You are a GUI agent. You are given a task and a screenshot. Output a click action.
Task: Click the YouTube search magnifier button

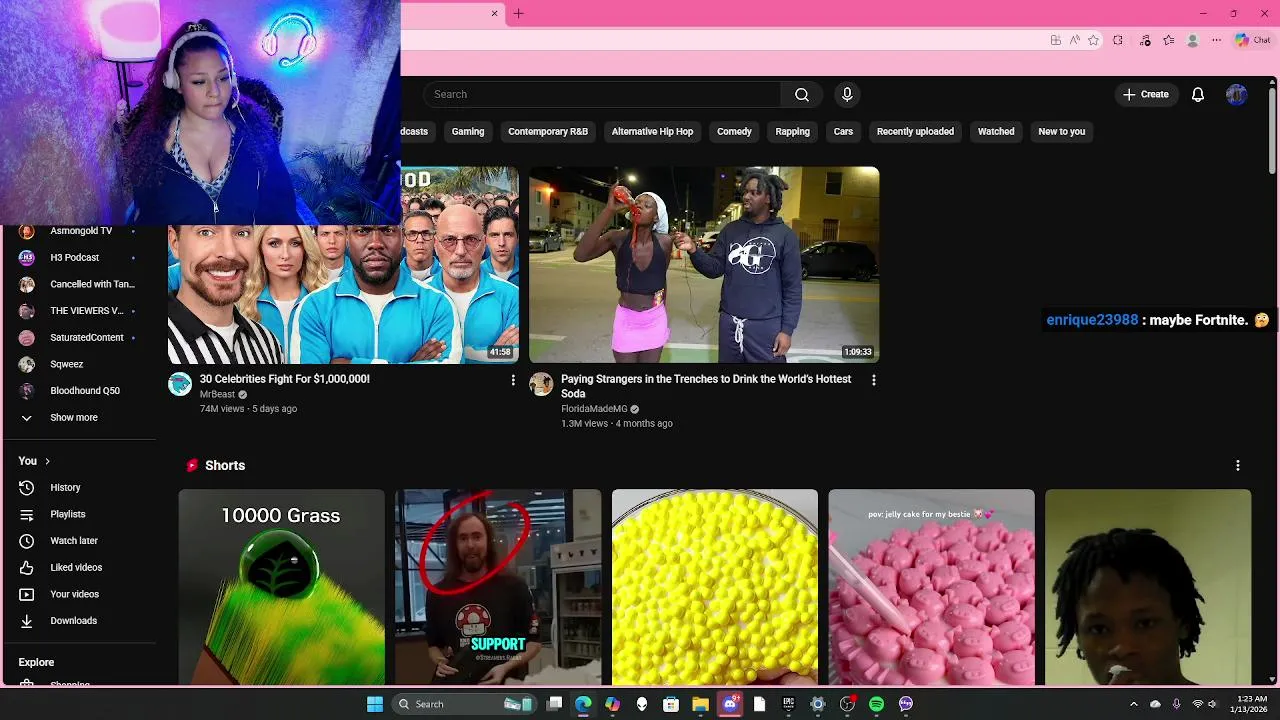[802, 94]
